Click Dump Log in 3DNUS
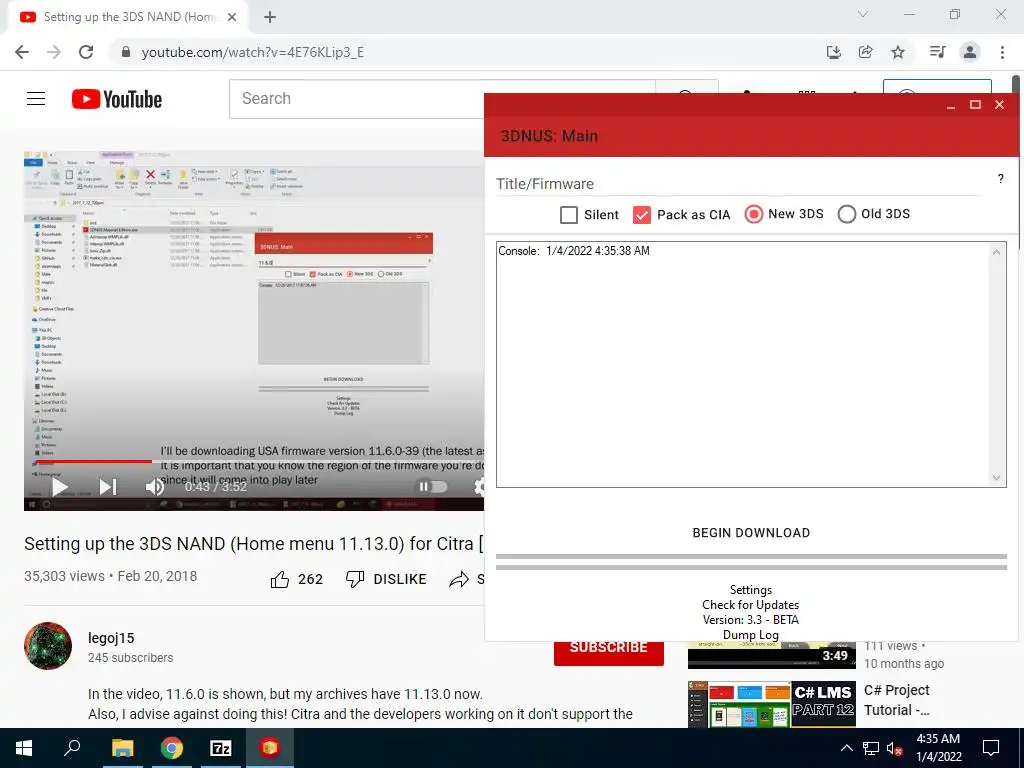Viewport: 1024px width, 768px height. 750,635
